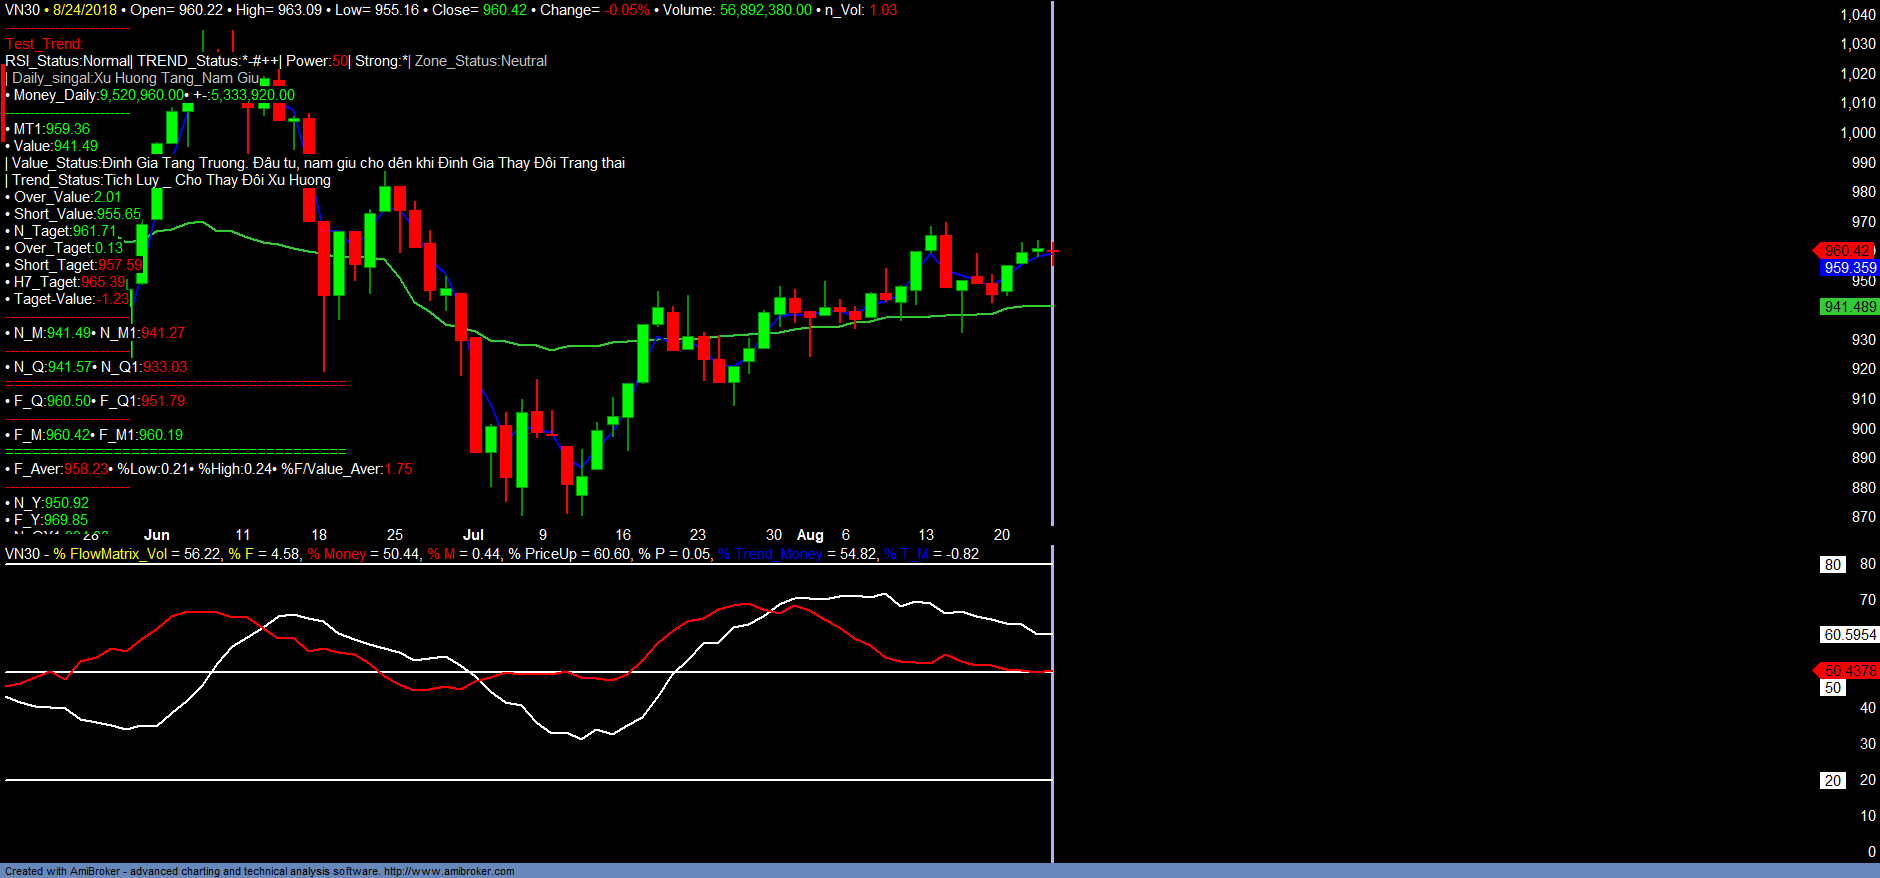This screenshot has height=878, width=1880.
Task: Click the RSI_Status:Normal text
Action: (x=67, y=61)
